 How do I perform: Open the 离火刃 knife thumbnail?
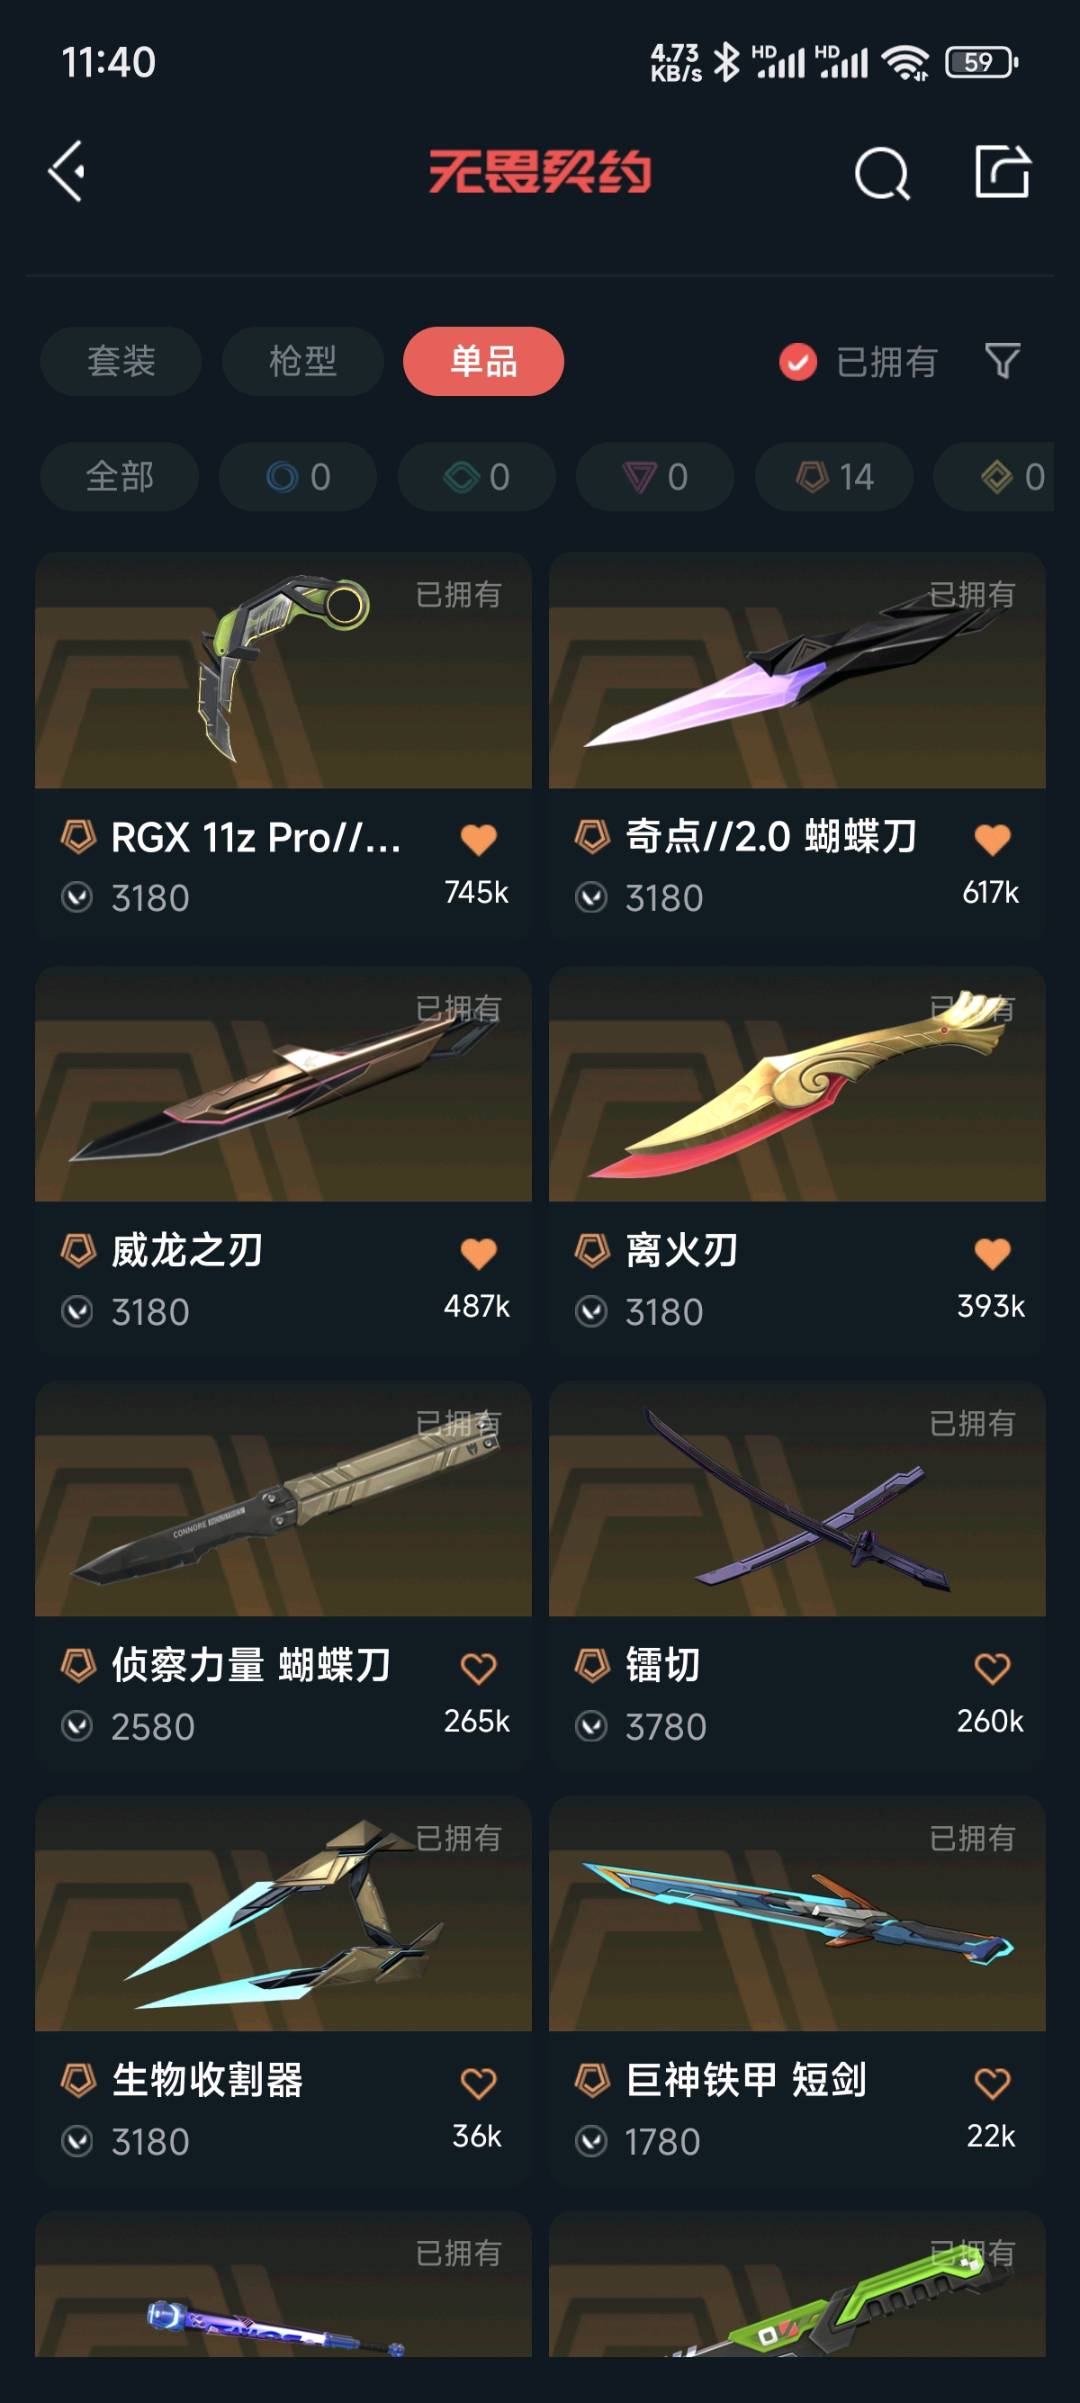click(x=797, y=1084)
